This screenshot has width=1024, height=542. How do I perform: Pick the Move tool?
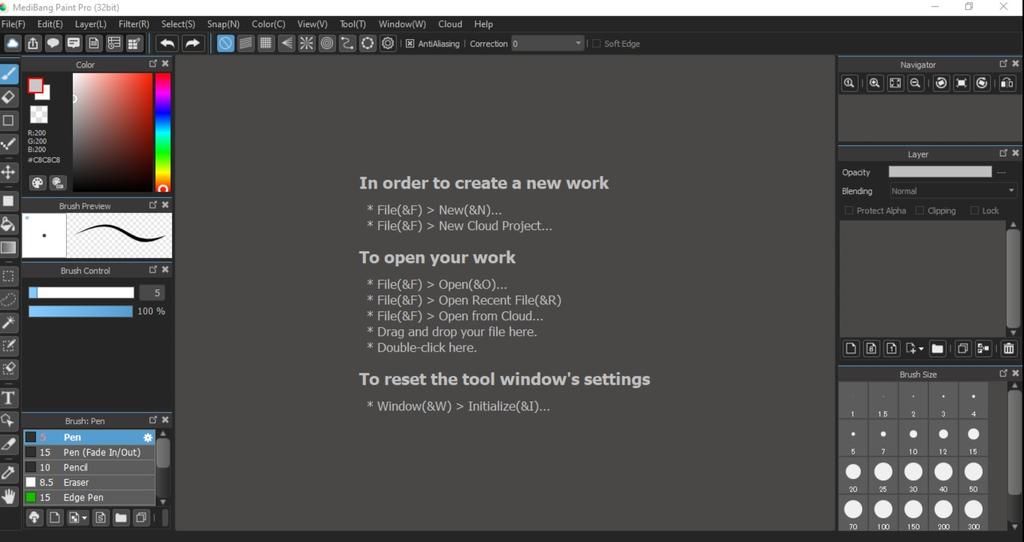coord(8,172)
